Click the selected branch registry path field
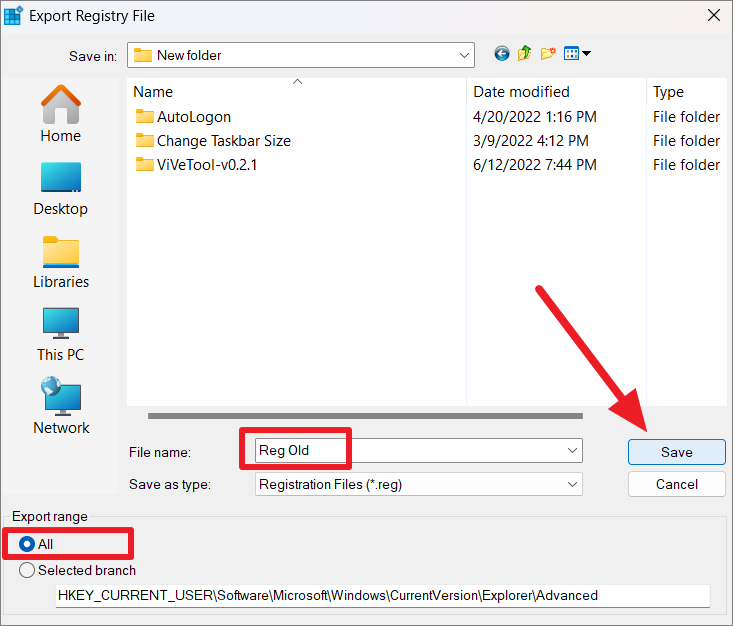The height and width of the screenshot is (626, 733). [x=382, y=596]
